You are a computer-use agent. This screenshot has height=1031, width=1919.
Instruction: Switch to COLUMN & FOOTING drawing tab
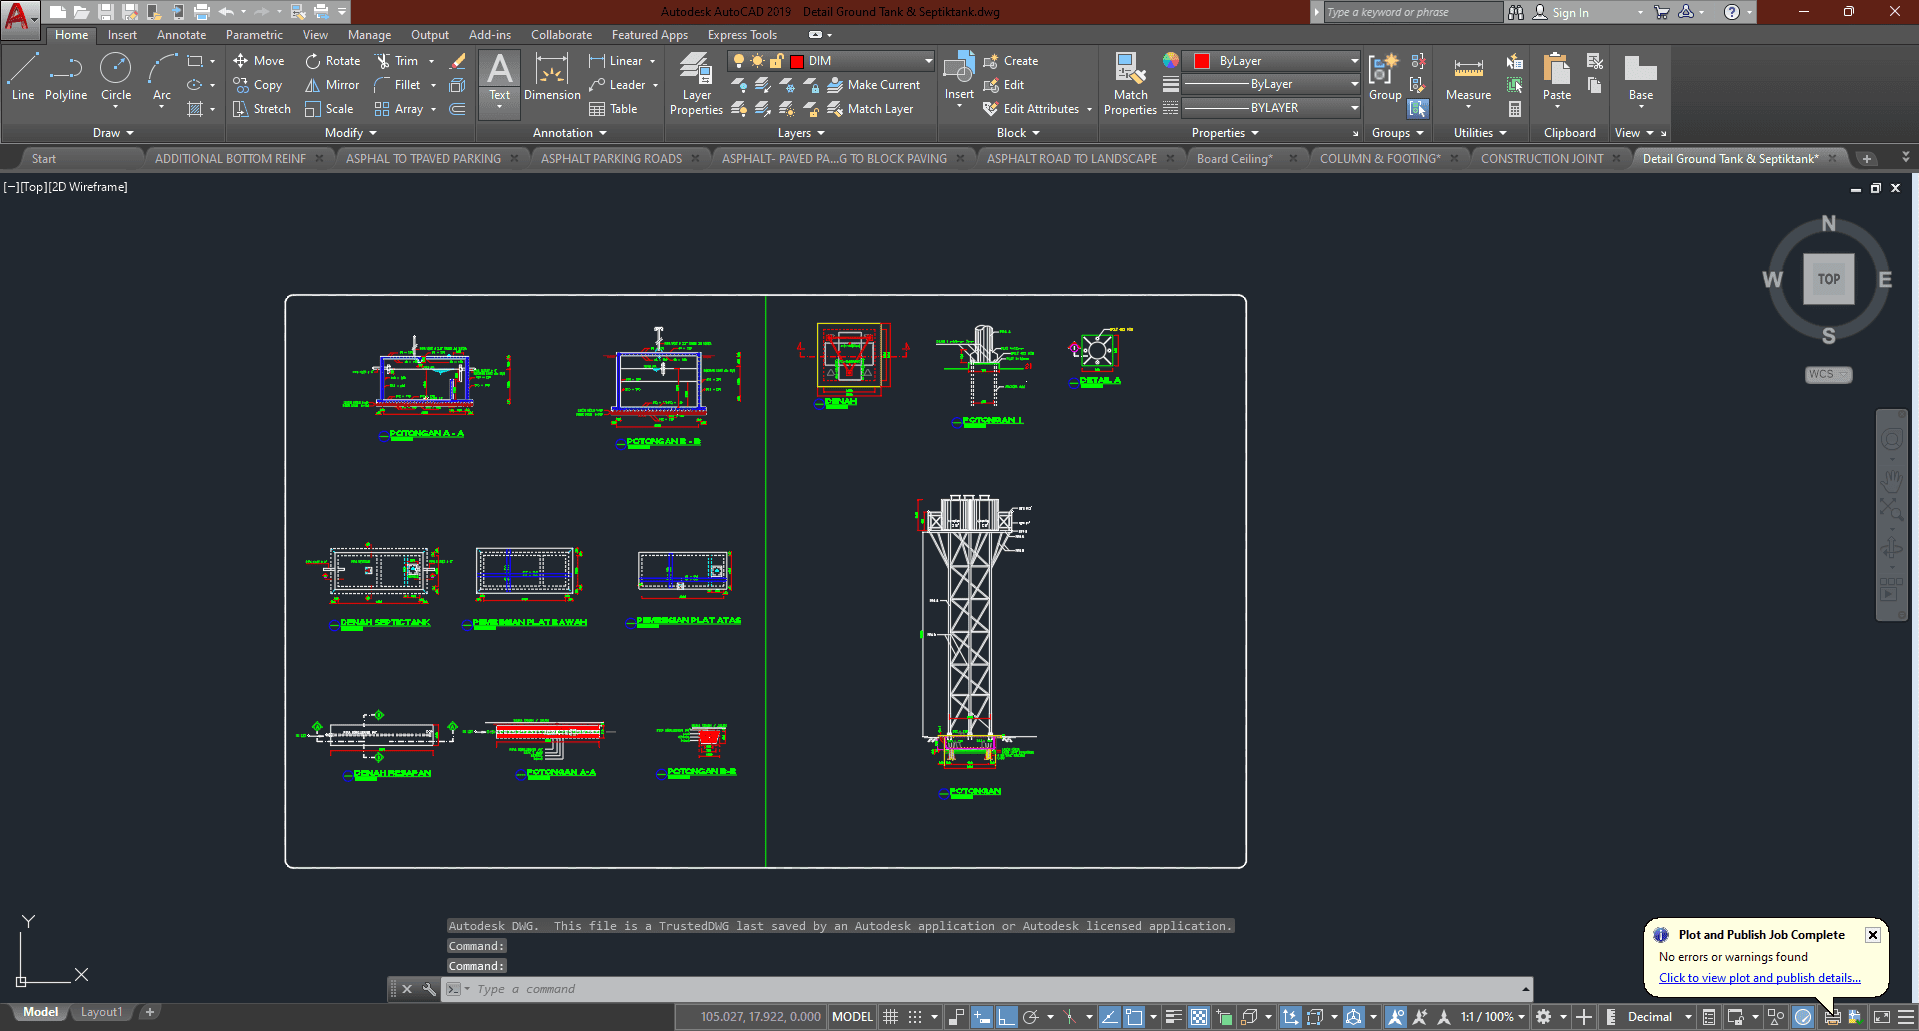(x=1379, y=159)
